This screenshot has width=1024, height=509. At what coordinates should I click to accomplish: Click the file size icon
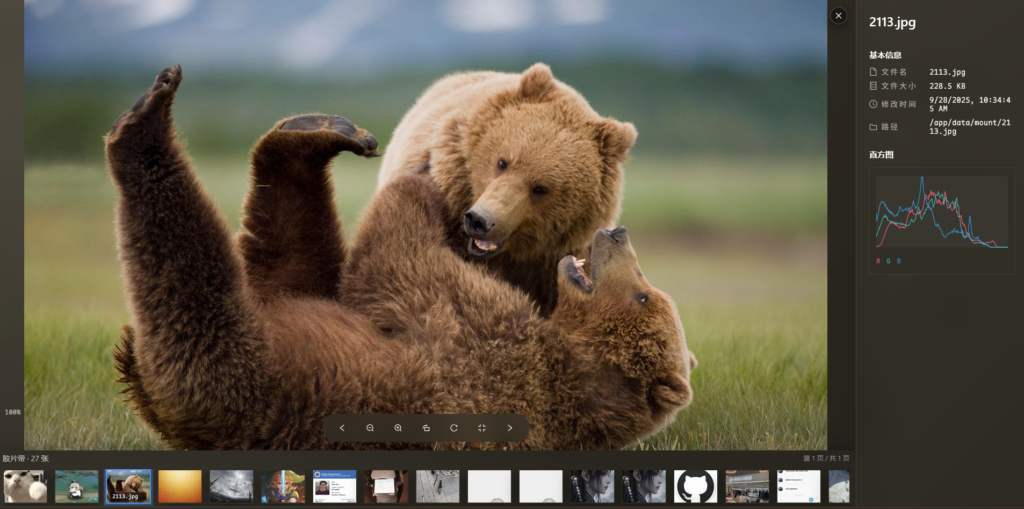873,87
